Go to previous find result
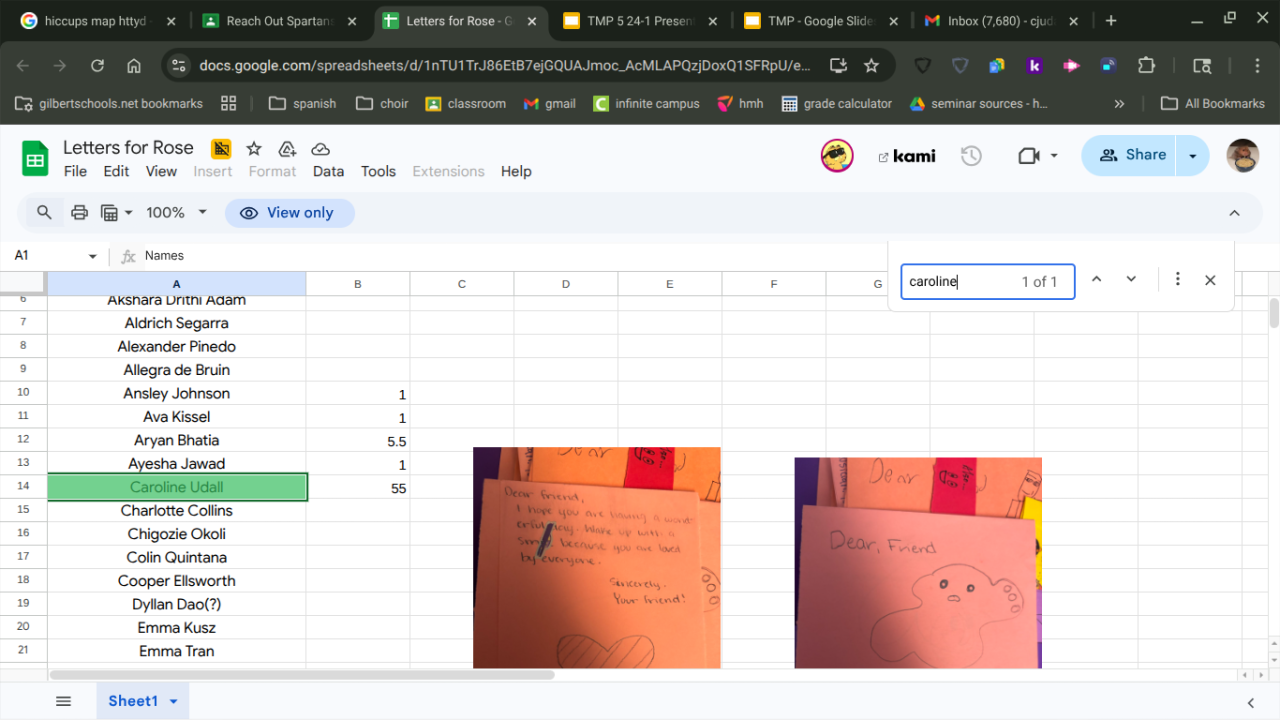This screenshot has height=720, width=1280. point(1096,280)
